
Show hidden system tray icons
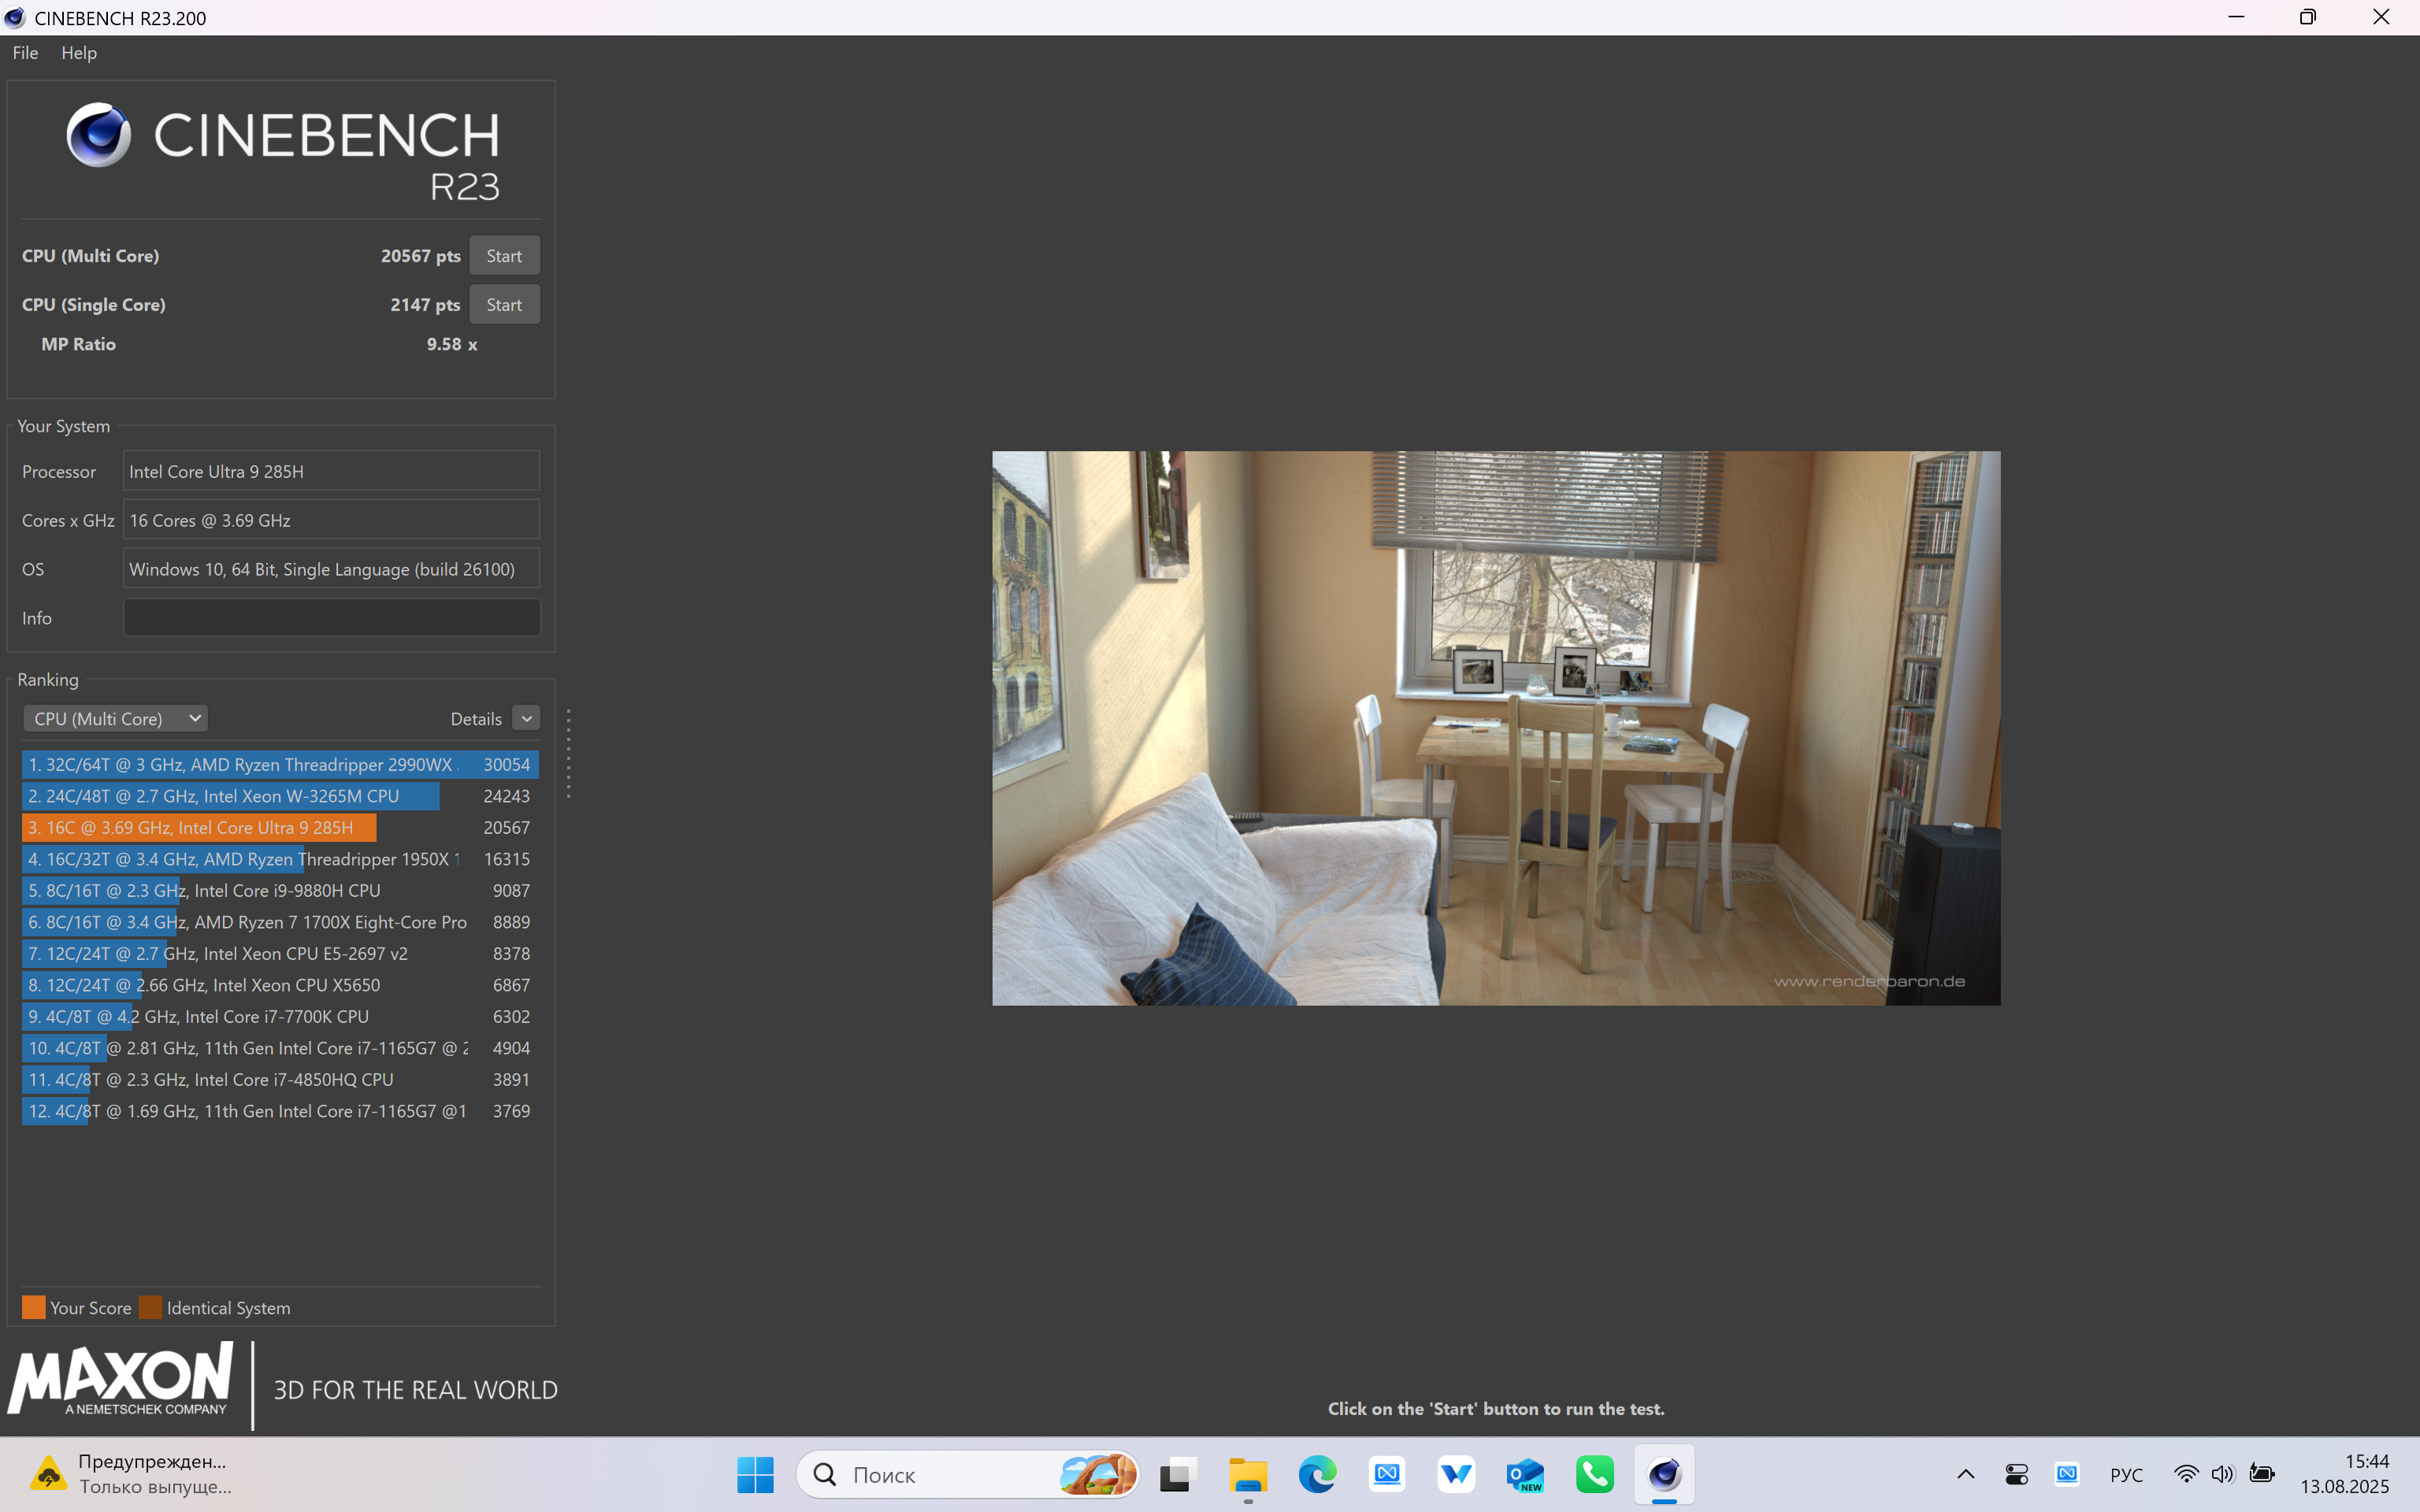[x=1965, y=1474]
